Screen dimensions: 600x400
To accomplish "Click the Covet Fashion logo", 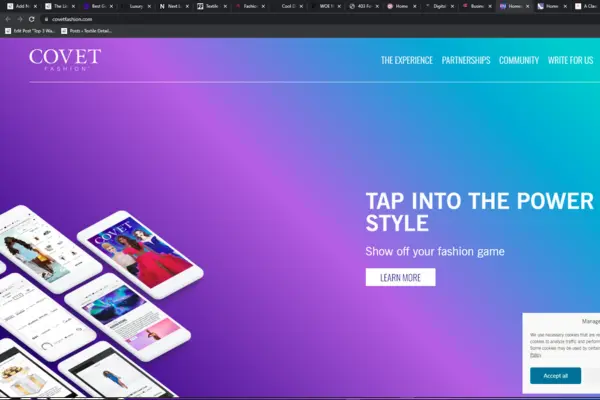I will [x=65, y=59].
